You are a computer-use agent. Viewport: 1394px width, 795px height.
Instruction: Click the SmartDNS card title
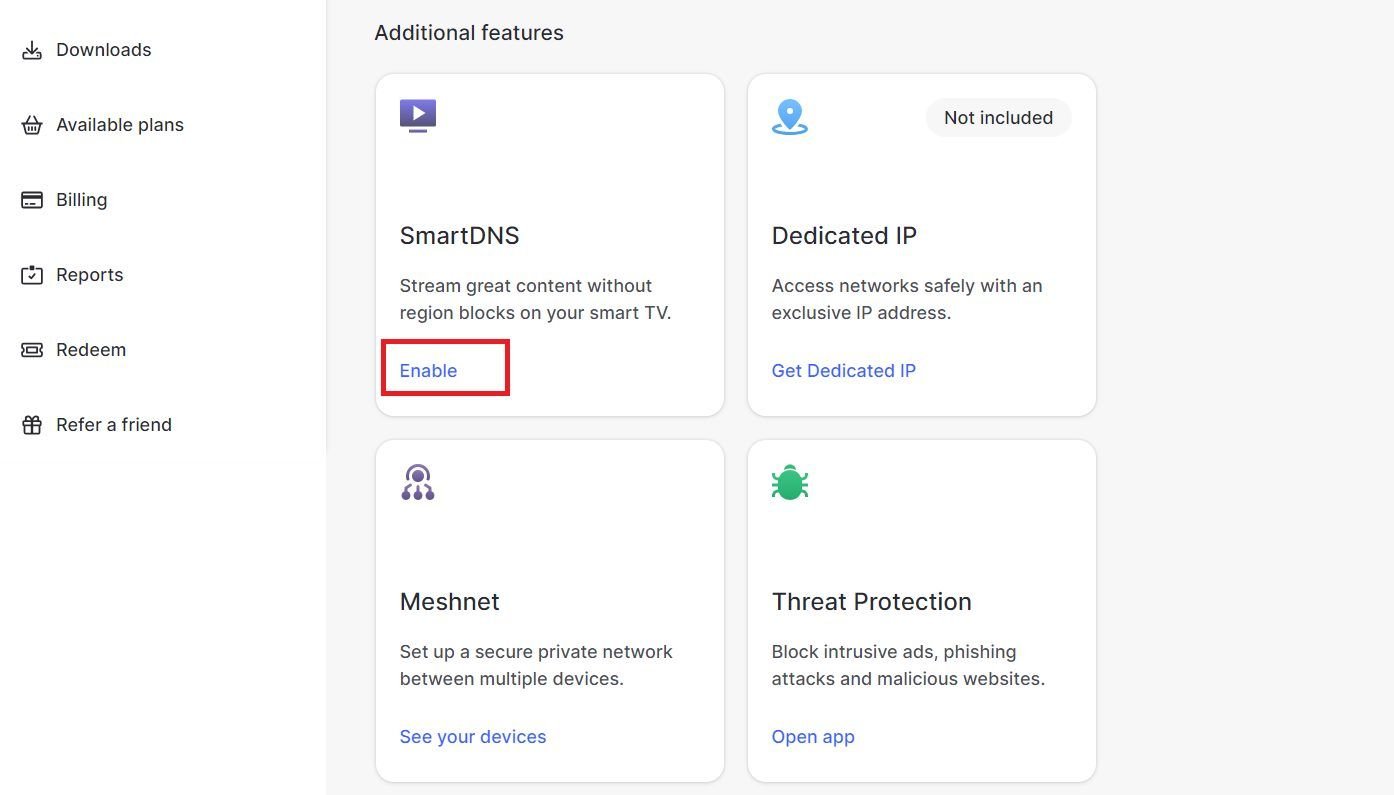pyautogui.click(x=460, y=236)
